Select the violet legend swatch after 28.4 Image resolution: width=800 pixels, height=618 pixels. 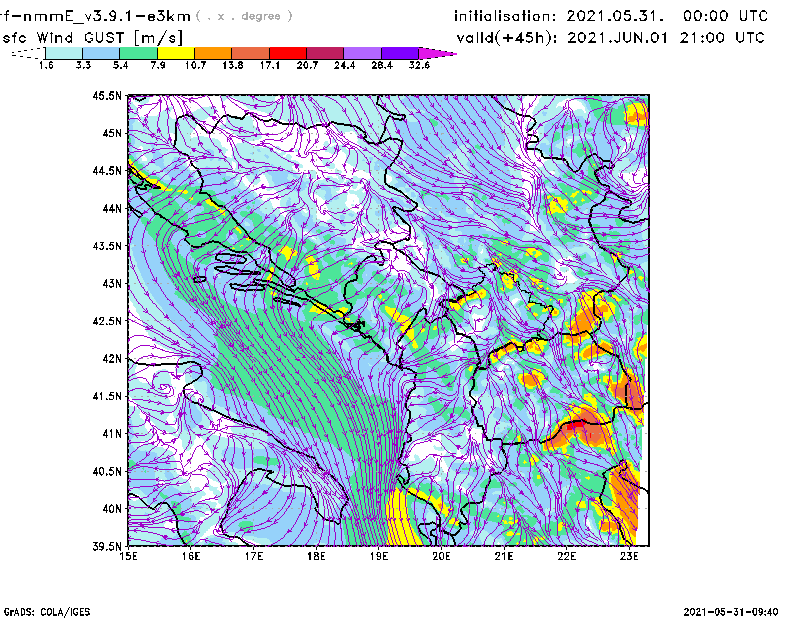click(x=399, y=53)
